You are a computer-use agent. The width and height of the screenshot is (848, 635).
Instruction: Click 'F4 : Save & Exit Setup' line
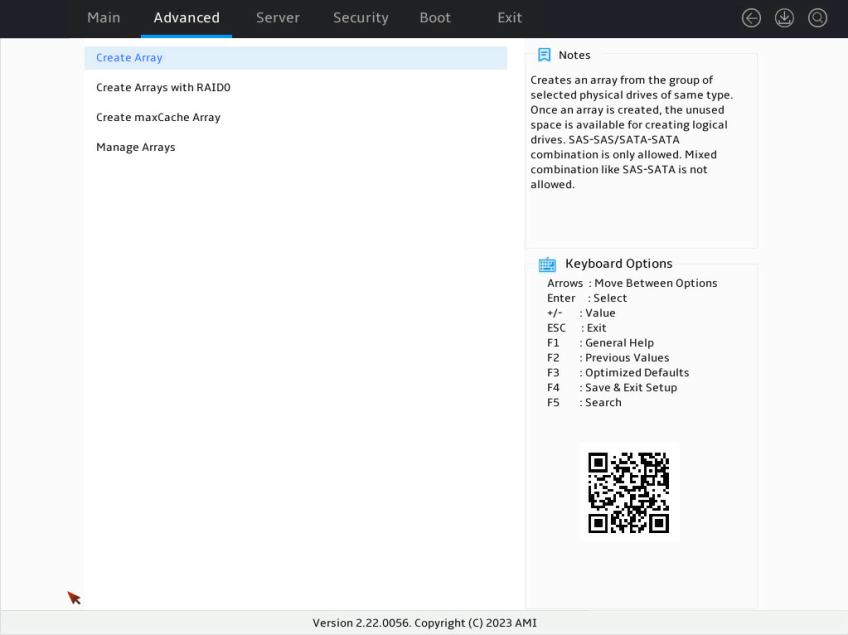612,387
